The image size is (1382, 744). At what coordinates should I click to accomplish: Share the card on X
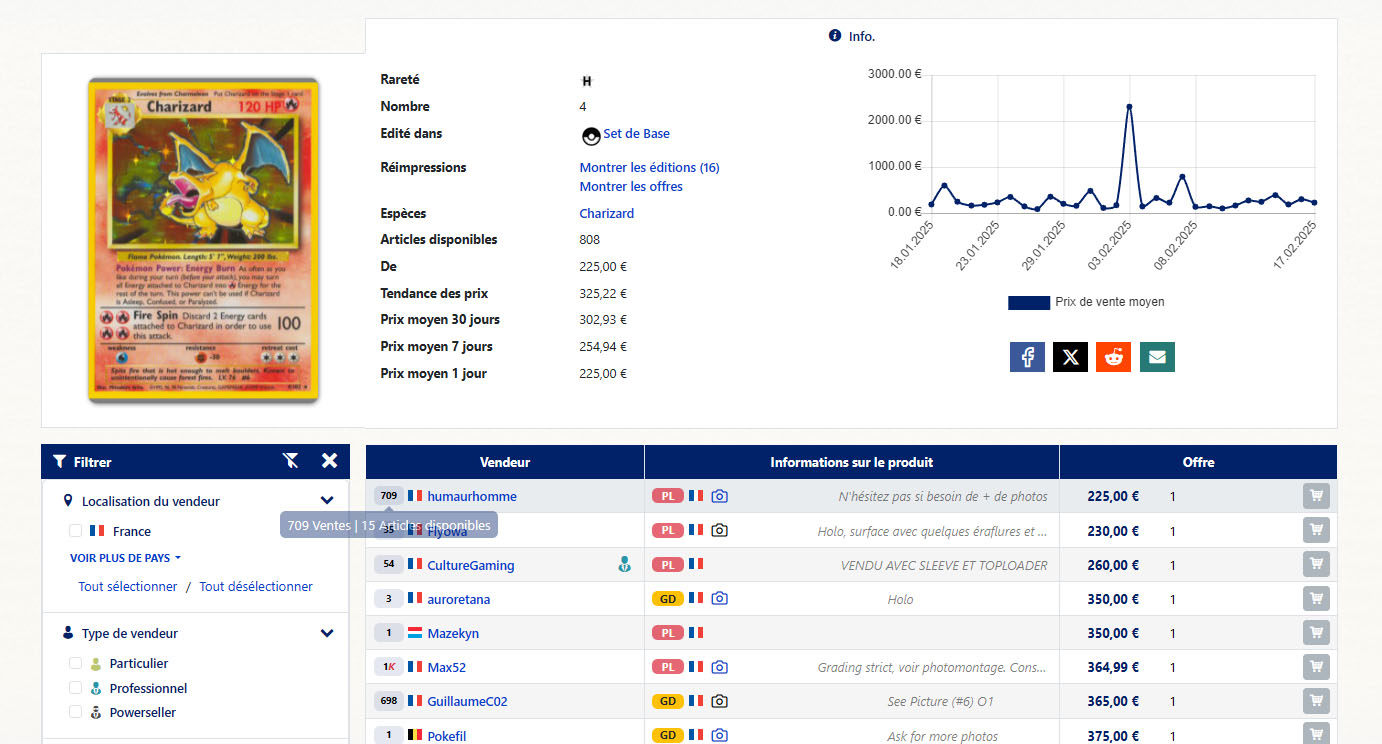click(1070, 357)
